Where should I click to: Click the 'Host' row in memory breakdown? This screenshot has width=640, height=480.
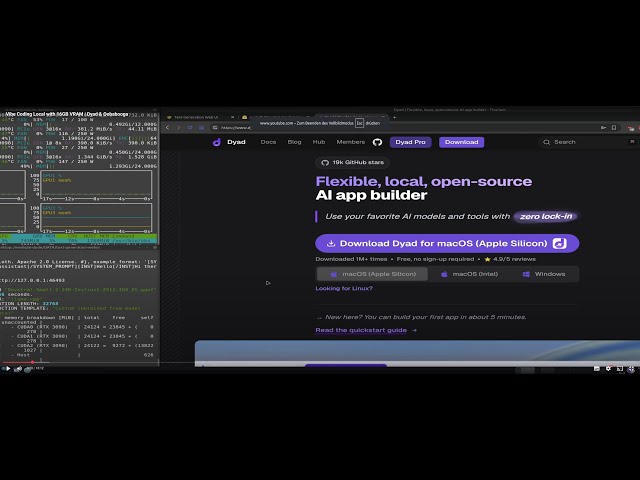click(x=82, y=355)
